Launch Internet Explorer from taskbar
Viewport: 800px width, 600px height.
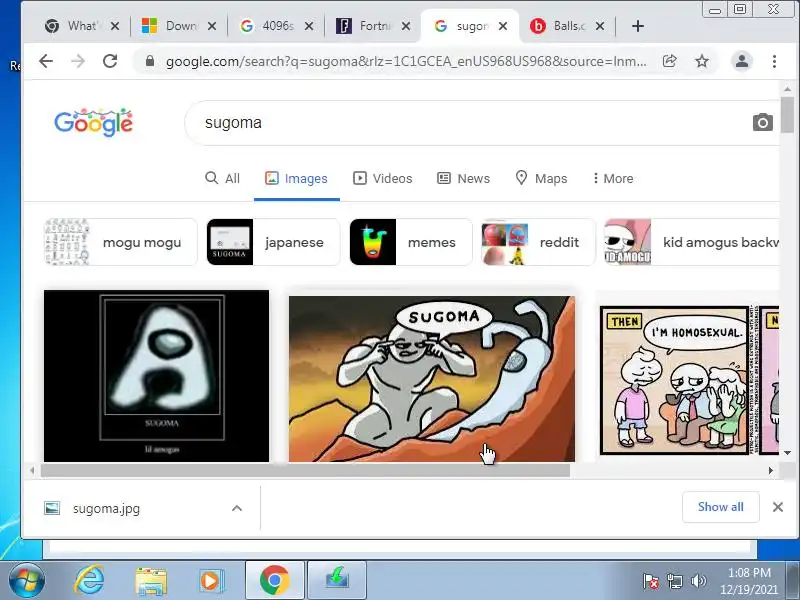[89, 580]
